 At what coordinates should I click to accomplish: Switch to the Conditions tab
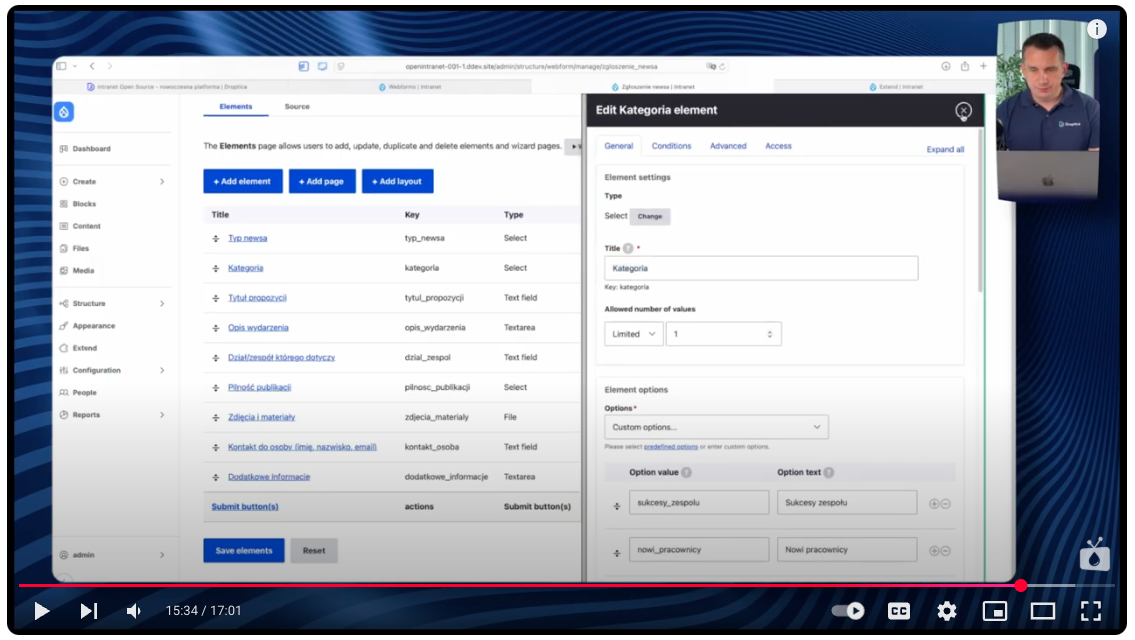coord(671,146)
